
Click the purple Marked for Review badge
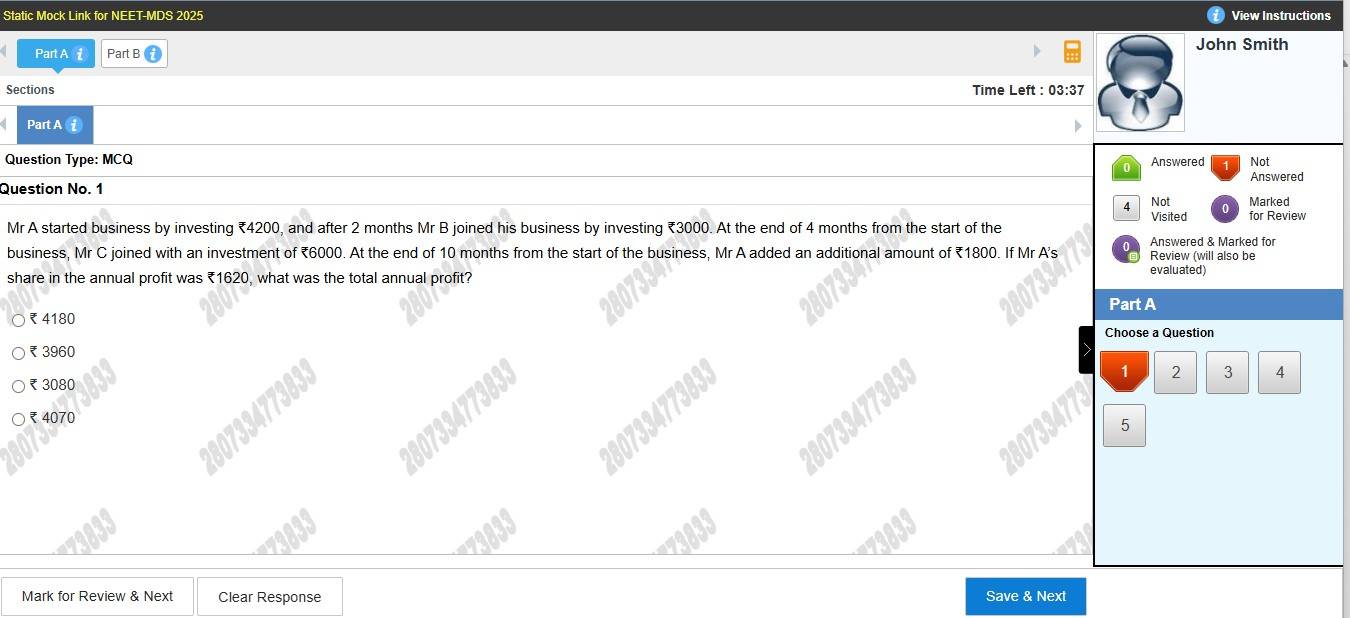[1224, 209]
